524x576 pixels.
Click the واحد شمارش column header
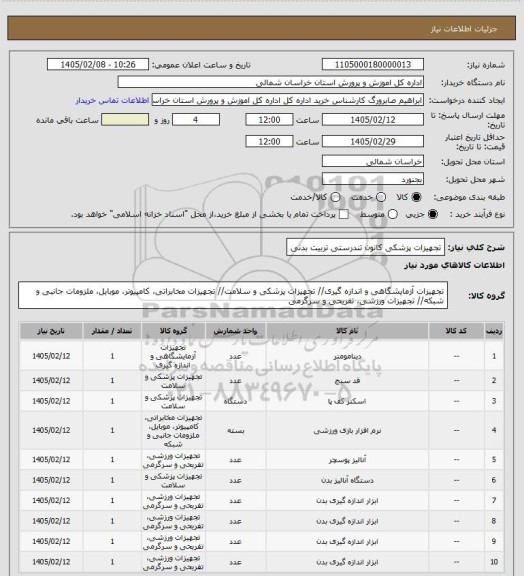pyautogui.click(x=236, y=331)
